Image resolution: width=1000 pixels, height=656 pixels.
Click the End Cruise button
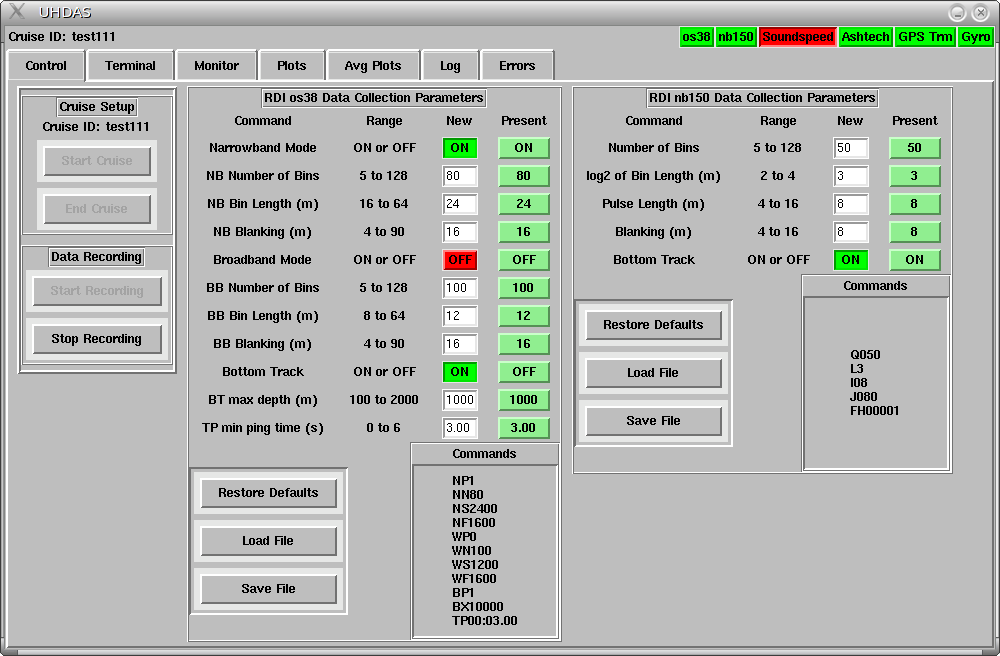click(x=97, y=208)
